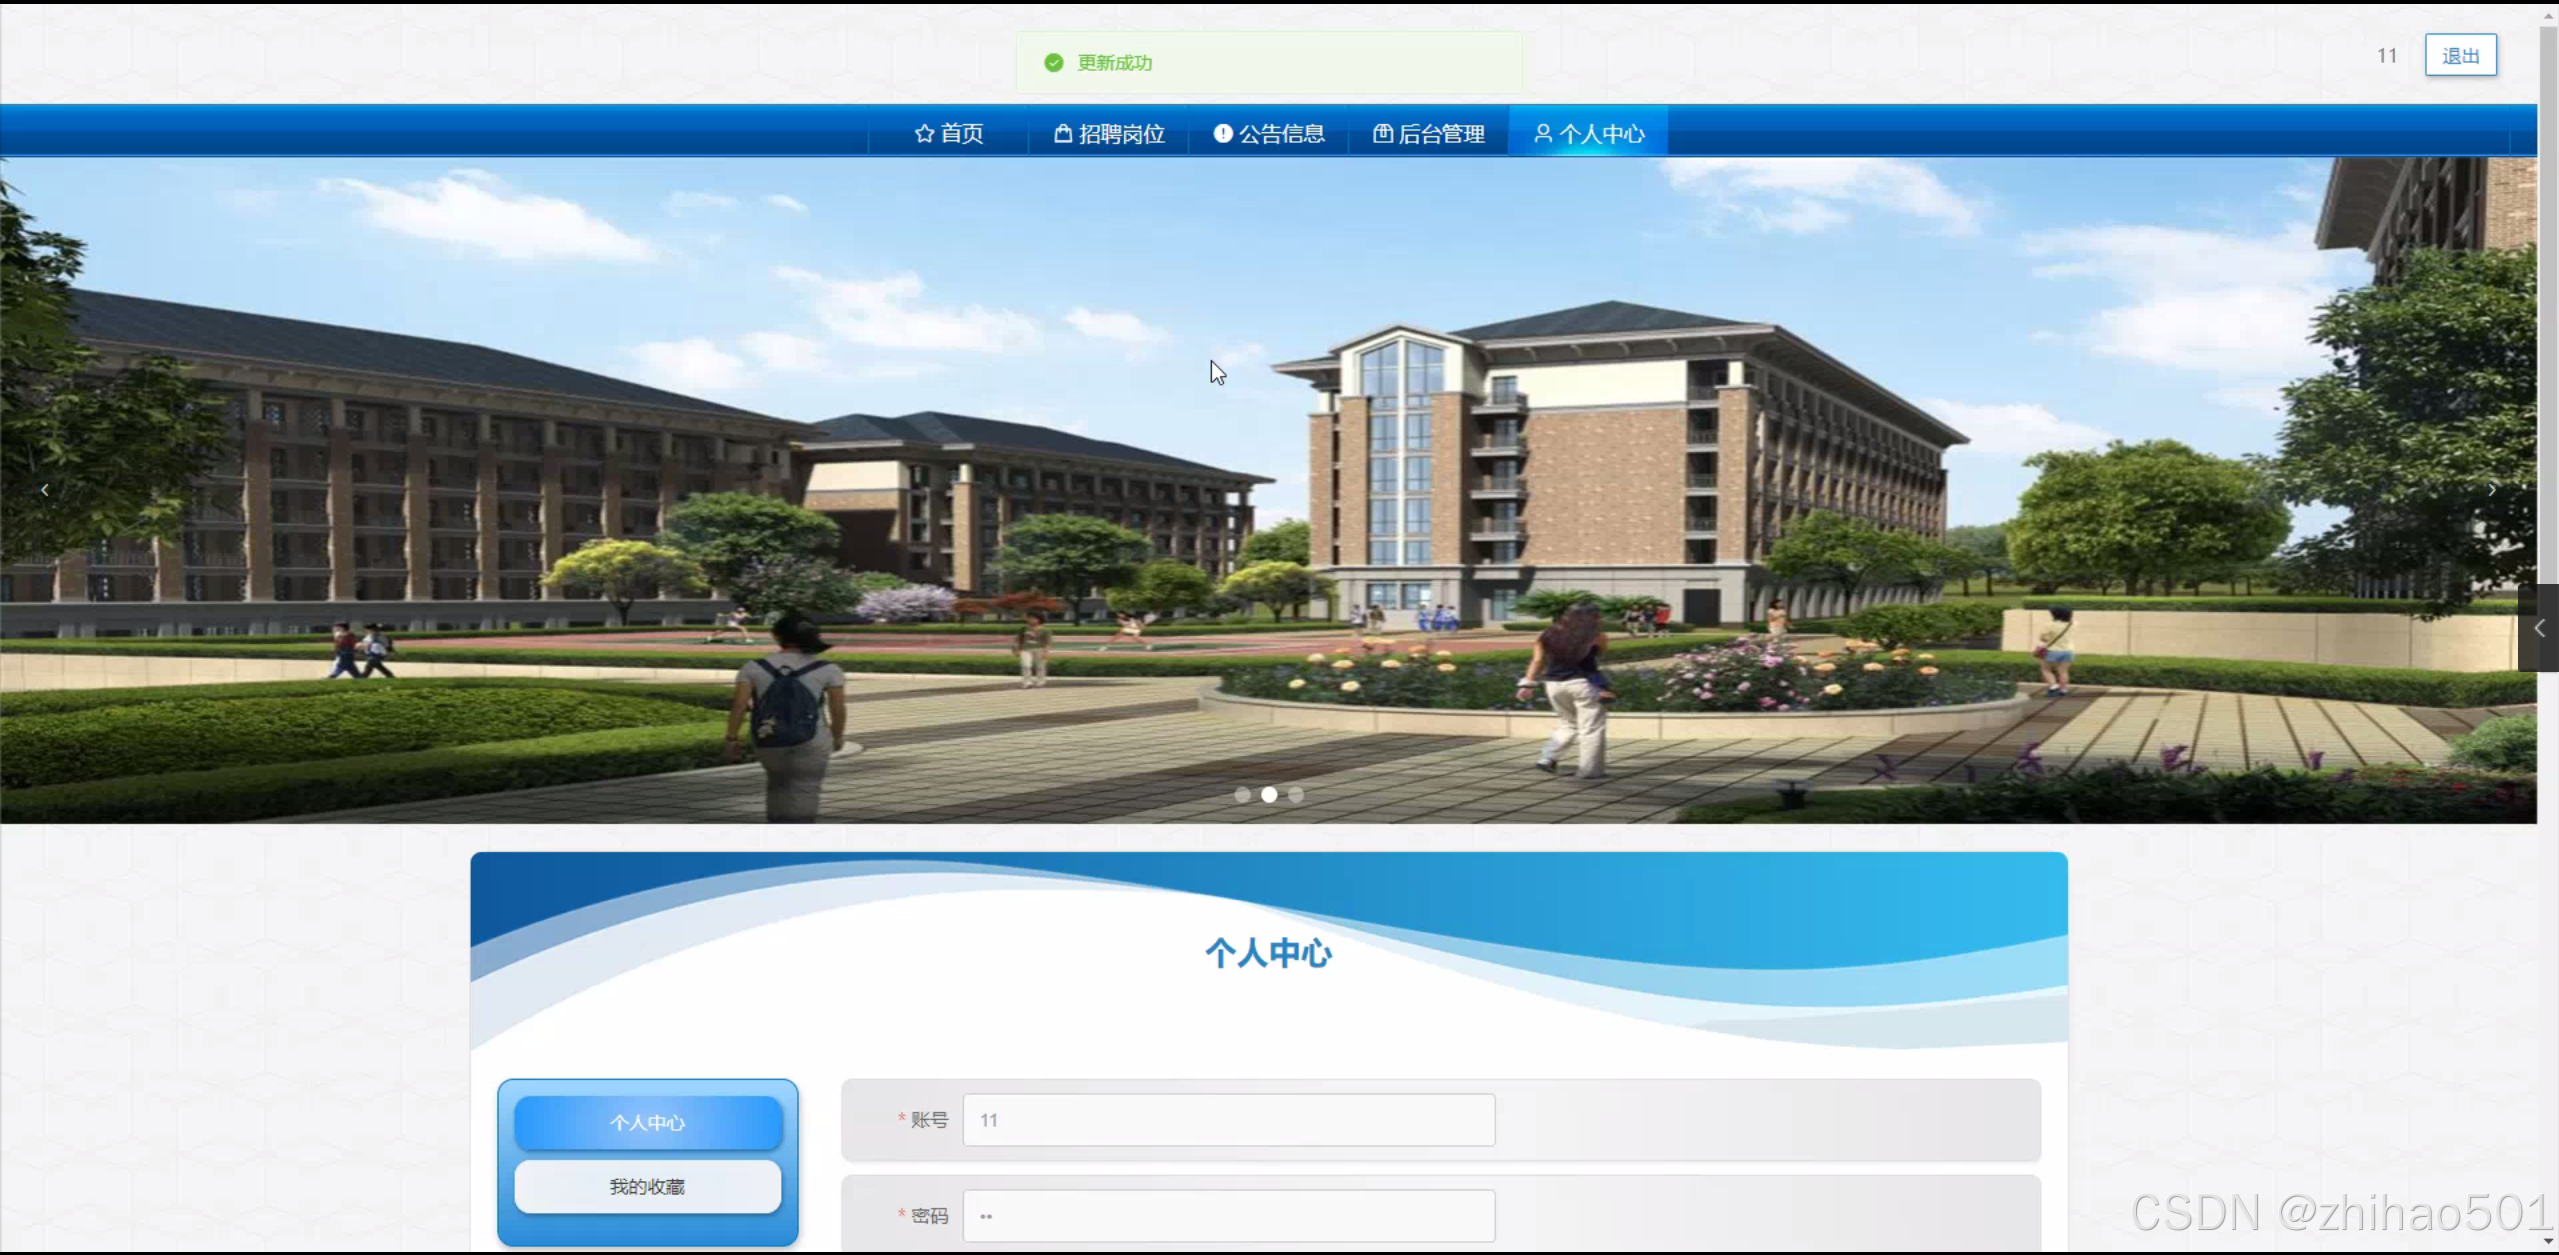Click the icon beside 后台管理
The width and height of the screenshot is (2559, 1255).
(1382, 133)
